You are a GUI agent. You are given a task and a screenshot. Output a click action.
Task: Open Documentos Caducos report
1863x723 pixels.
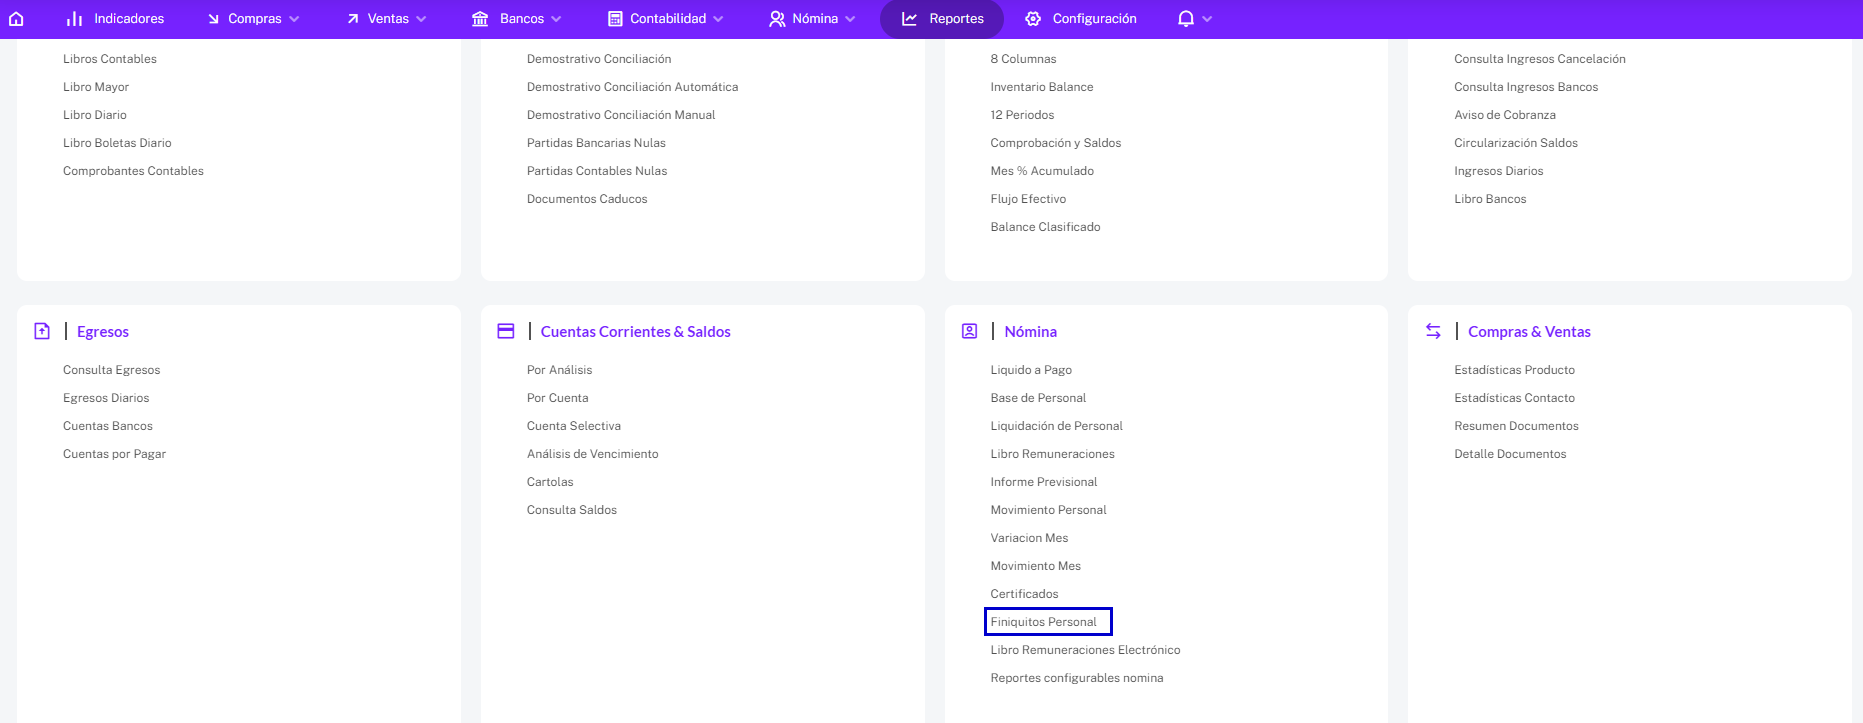[x=587, y=199]
